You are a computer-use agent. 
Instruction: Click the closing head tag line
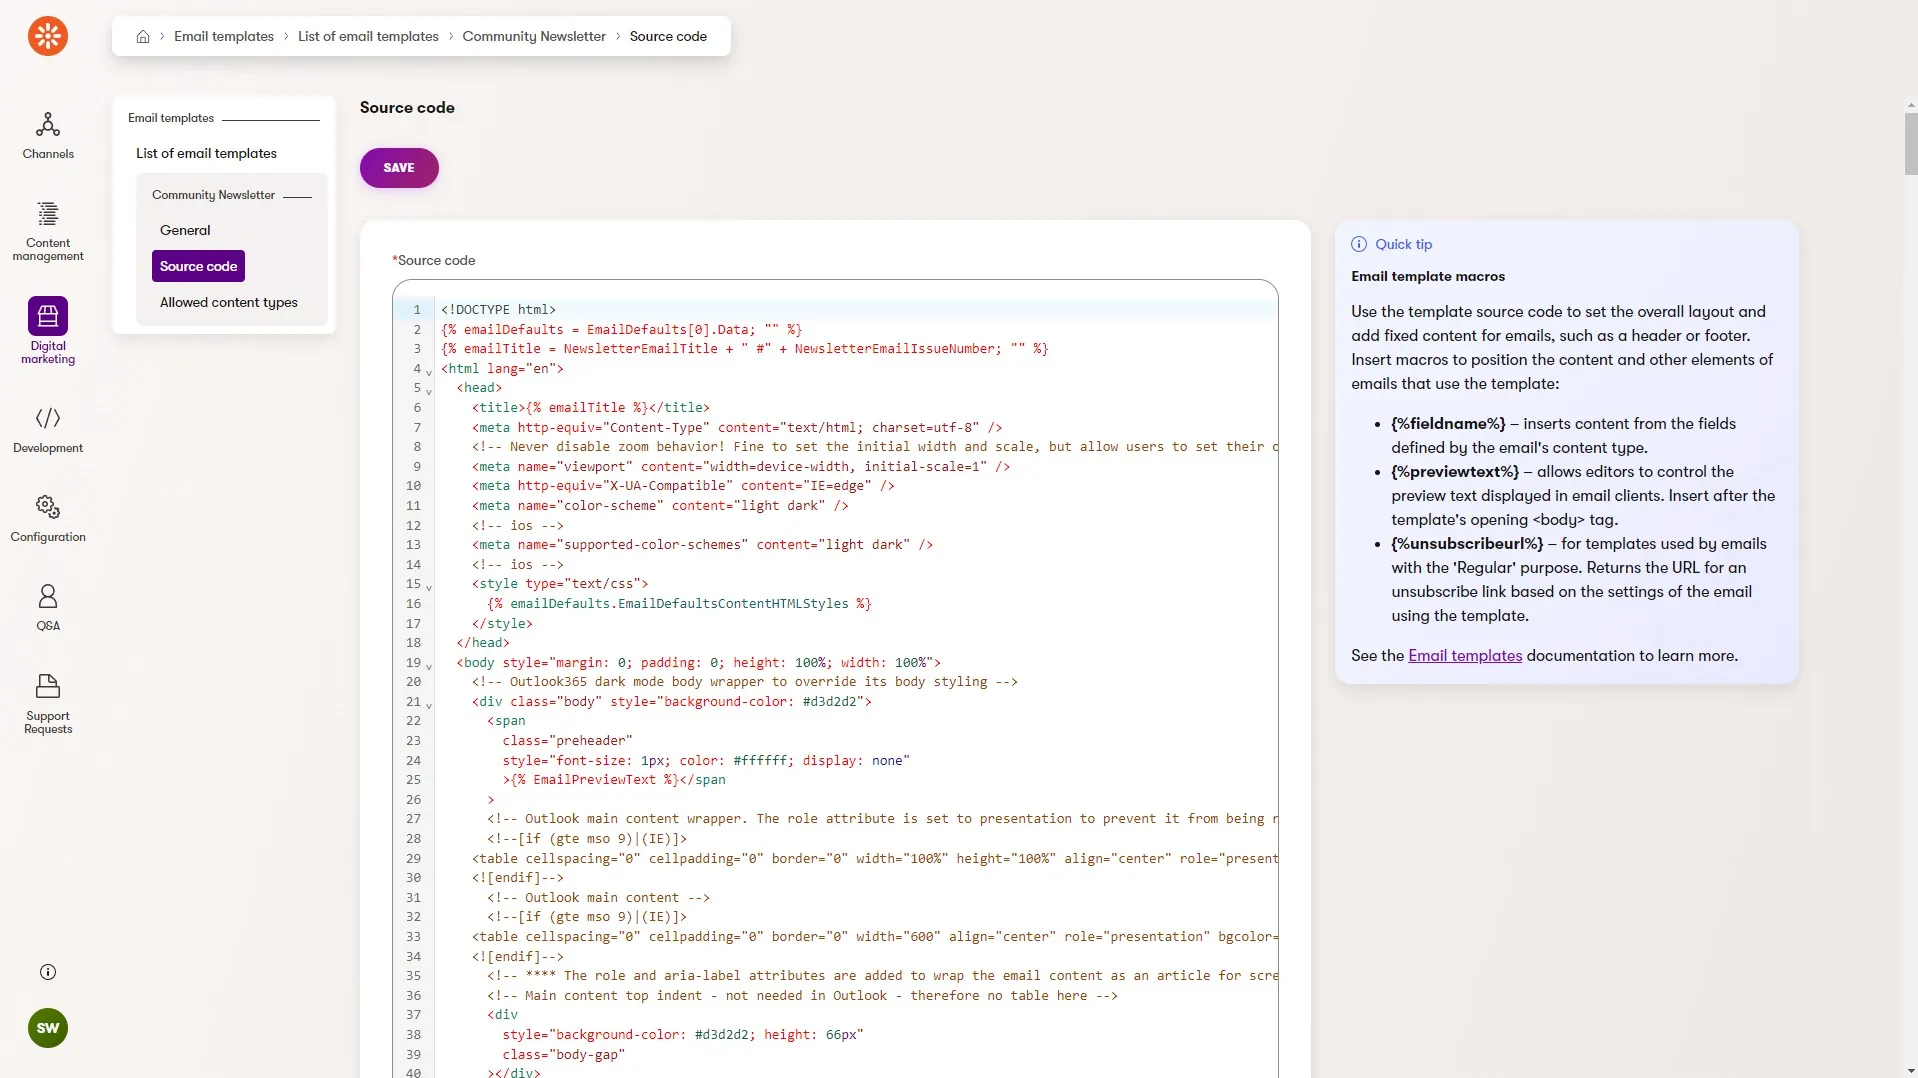click(x=483, y=643)
